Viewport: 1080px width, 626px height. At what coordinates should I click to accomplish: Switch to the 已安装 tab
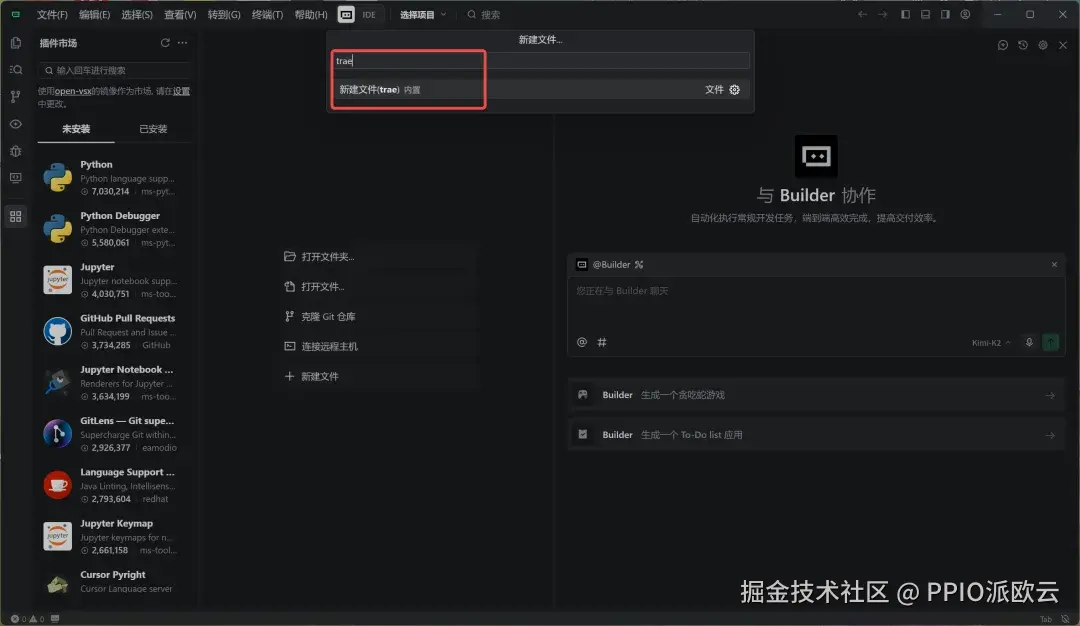point(153,129)
